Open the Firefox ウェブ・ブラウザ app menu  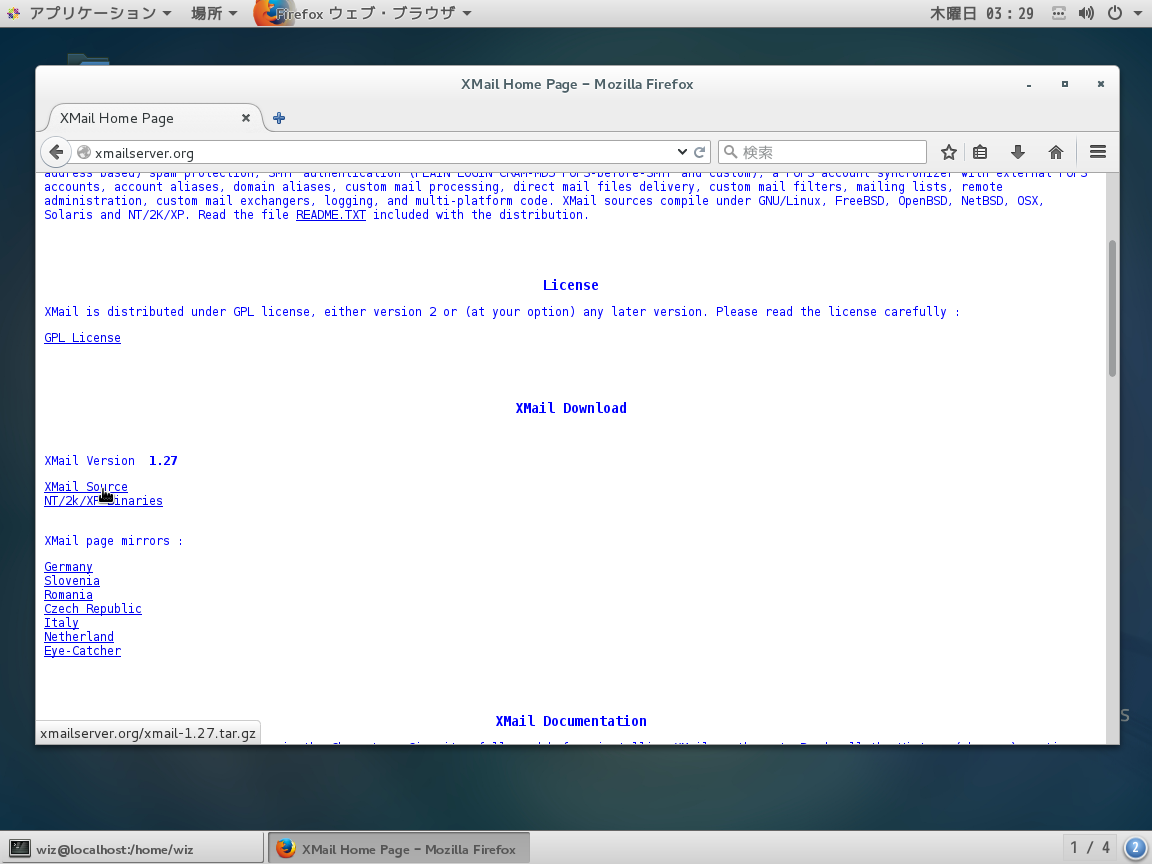364,13
